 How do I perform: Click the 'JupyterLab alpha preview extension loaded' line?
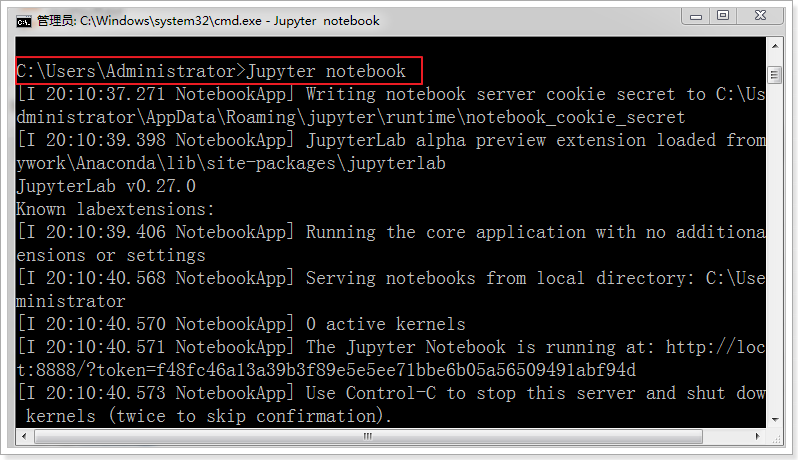[391, 140]
